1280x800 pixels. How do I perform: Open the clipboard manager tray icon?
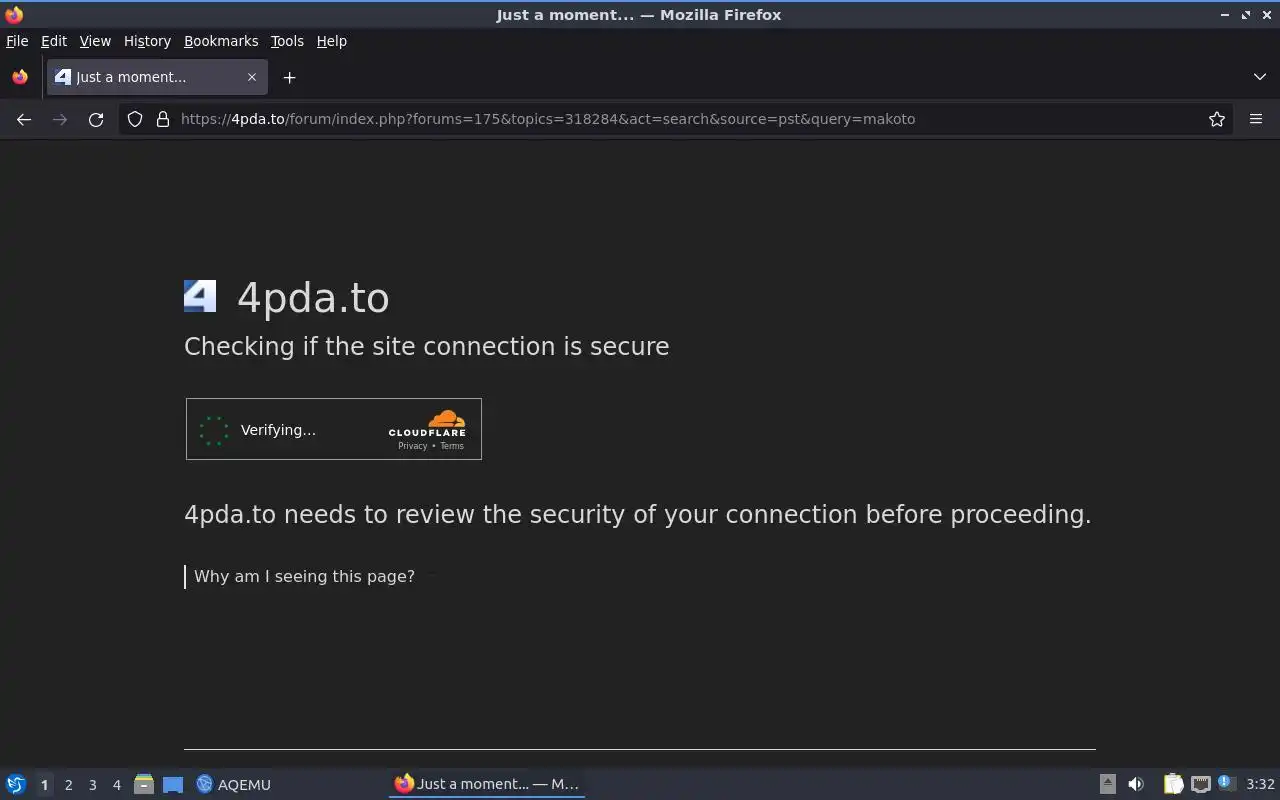(x=1173, y=784)
